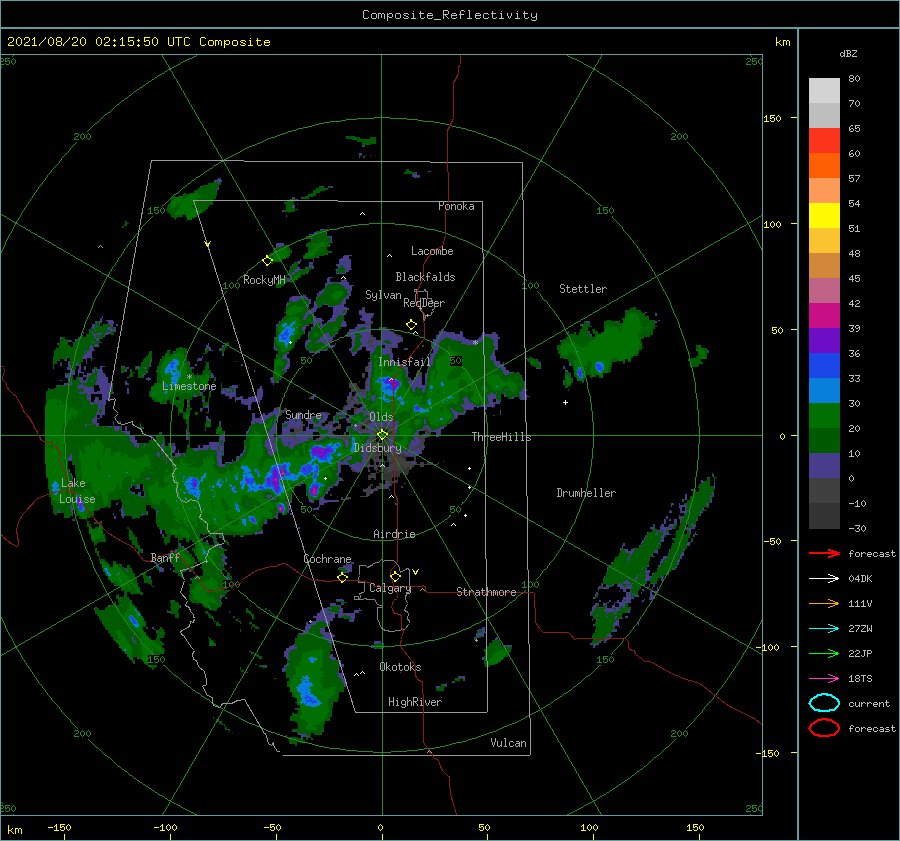Click the km label at top right
The image size is (900, 841).
(x=782, y=42)
